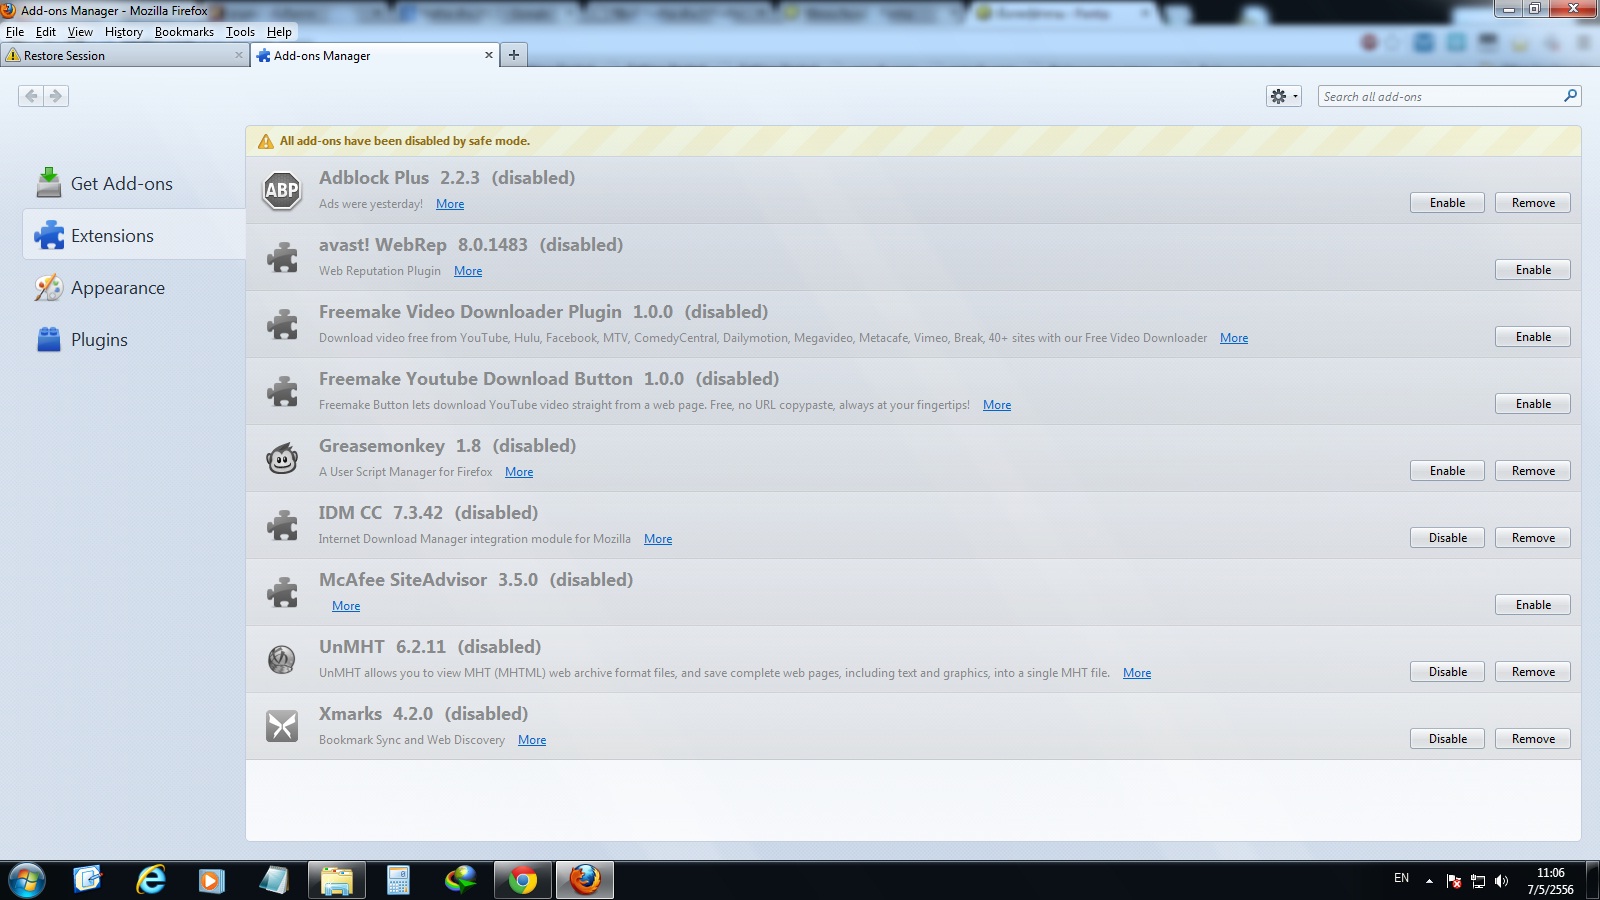Go forward with the forward arrow

coord(56,96)
